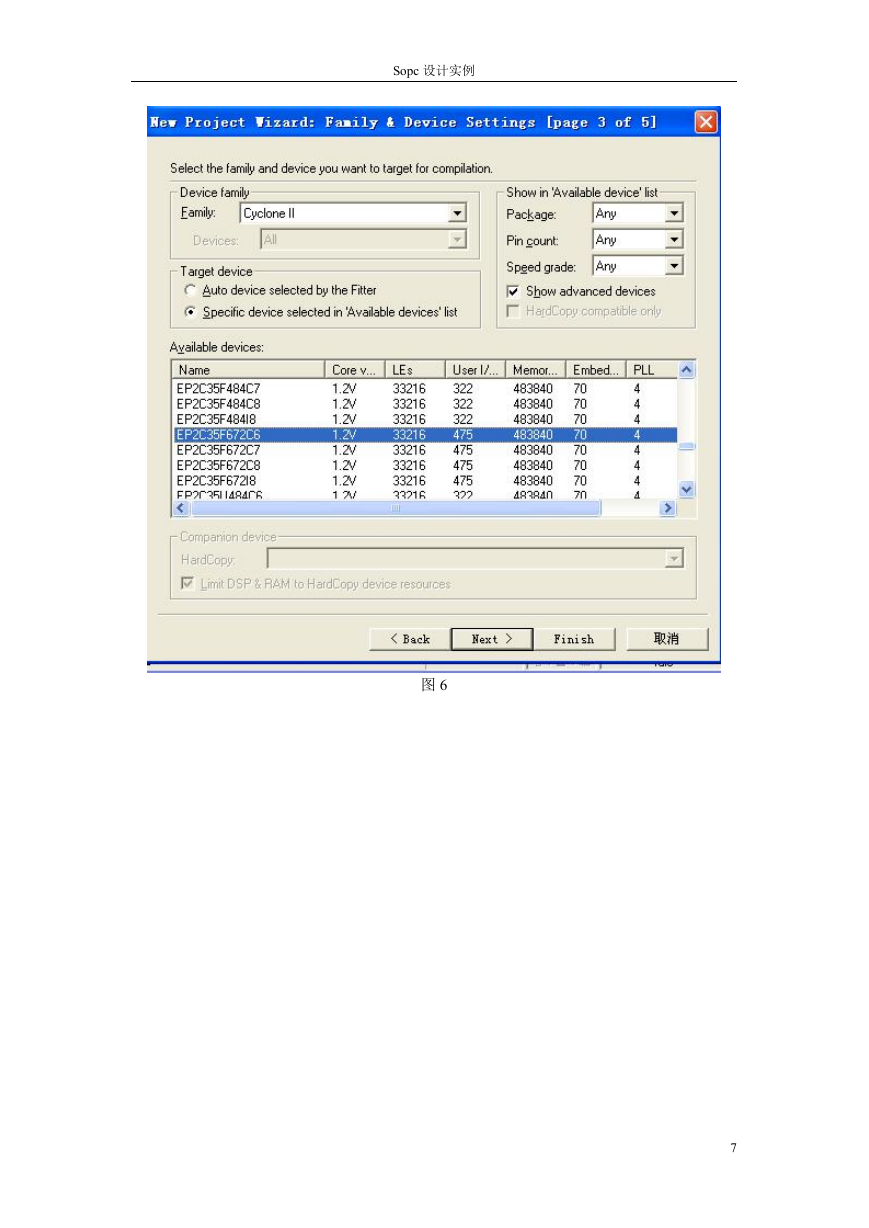Sort devices by Embedded column header
Viewport: 869px width, 1228px height.
pyautogui.click(x=596, y=370)
